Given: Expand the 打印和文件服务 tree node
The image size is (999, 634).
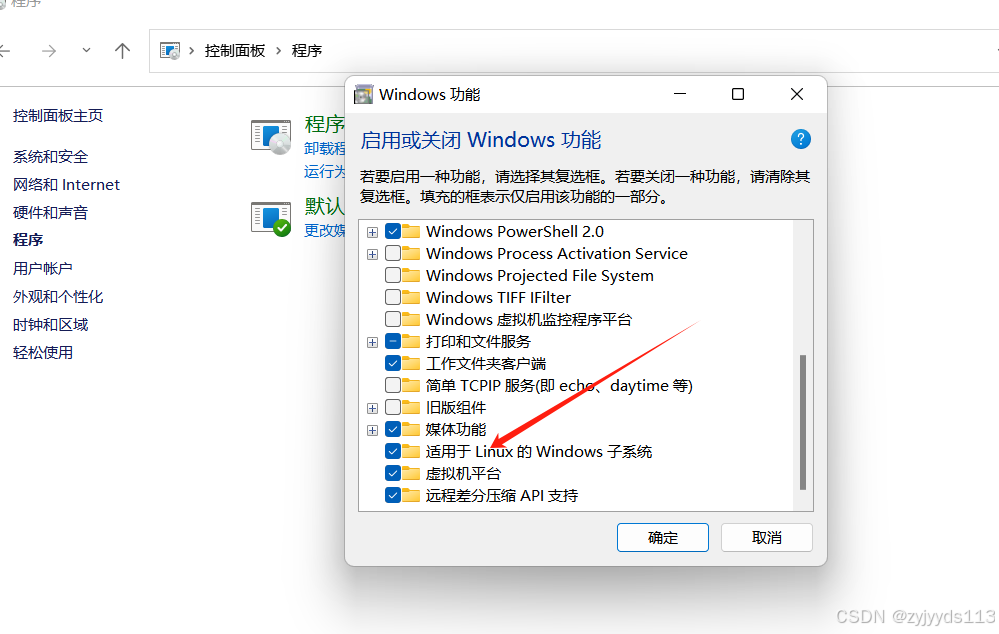Looking at the screenshot, I should [373, 342].
